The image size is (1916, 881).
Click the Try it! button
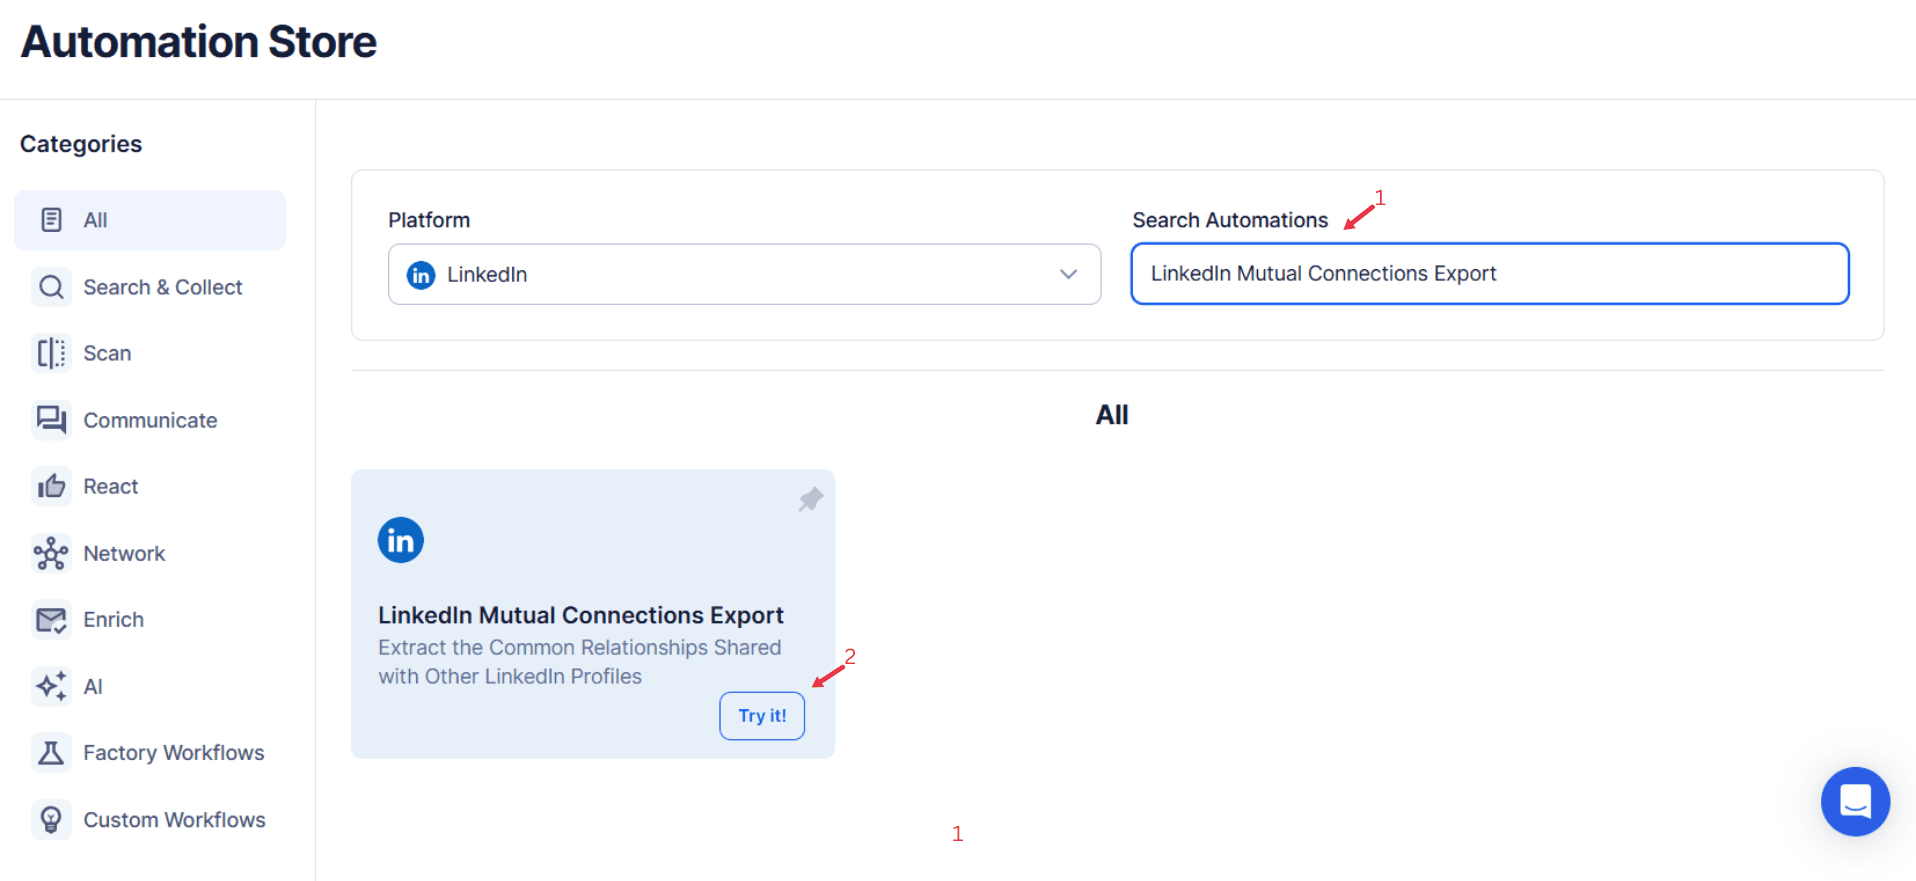point(761,715)
